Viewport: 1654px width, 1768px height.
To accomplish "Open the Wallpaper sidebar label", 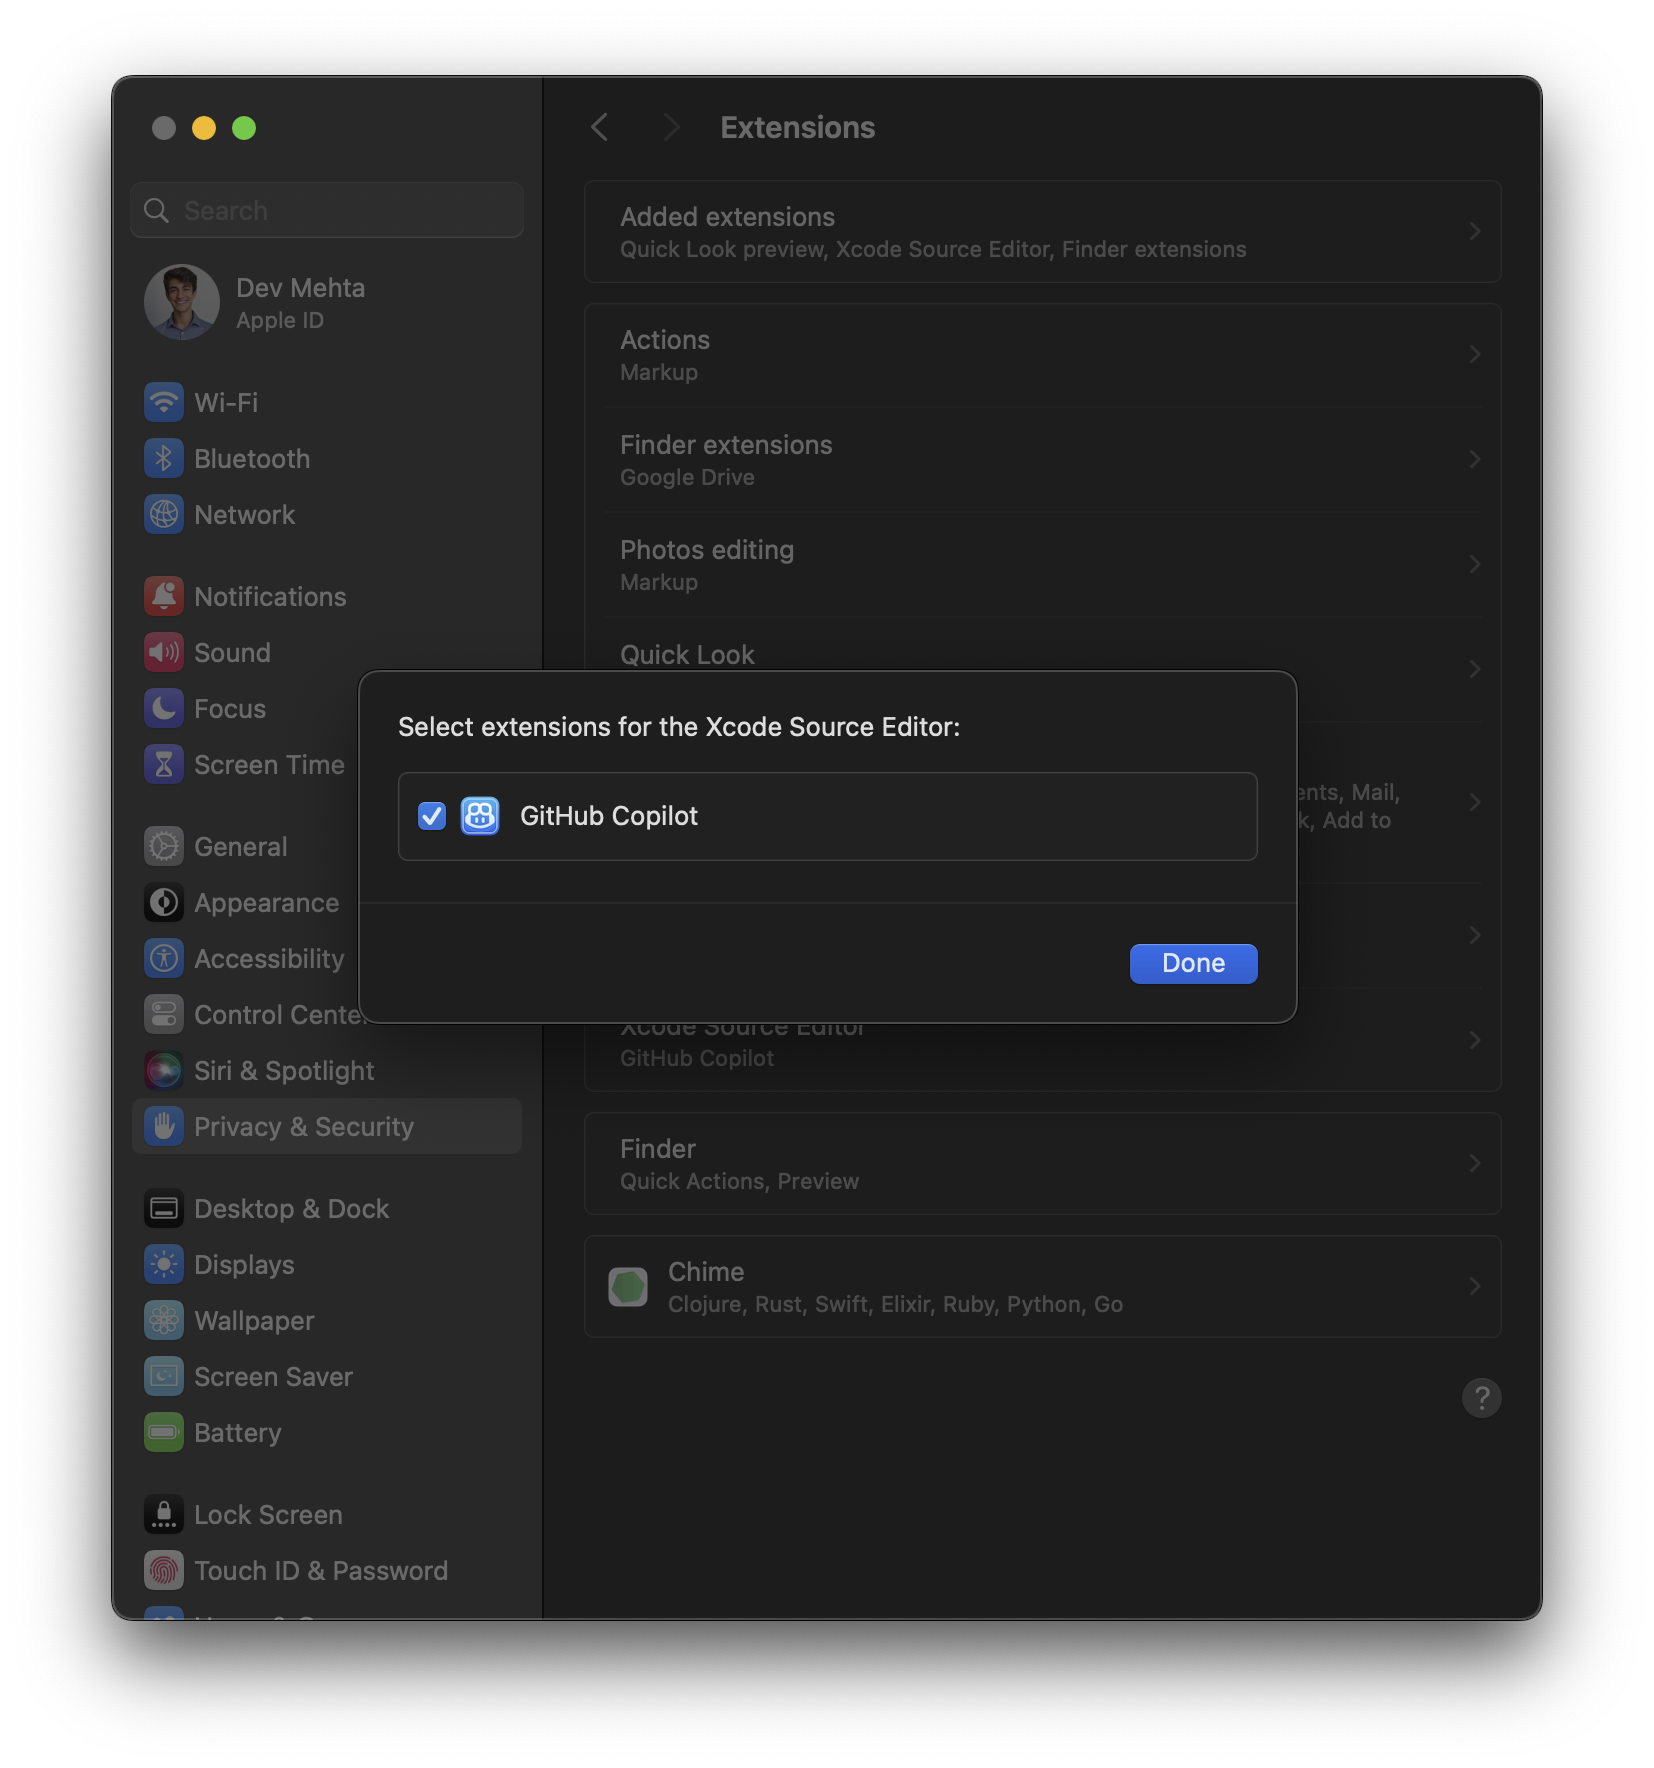I will pyautogui.click(x=254, y=1320).
